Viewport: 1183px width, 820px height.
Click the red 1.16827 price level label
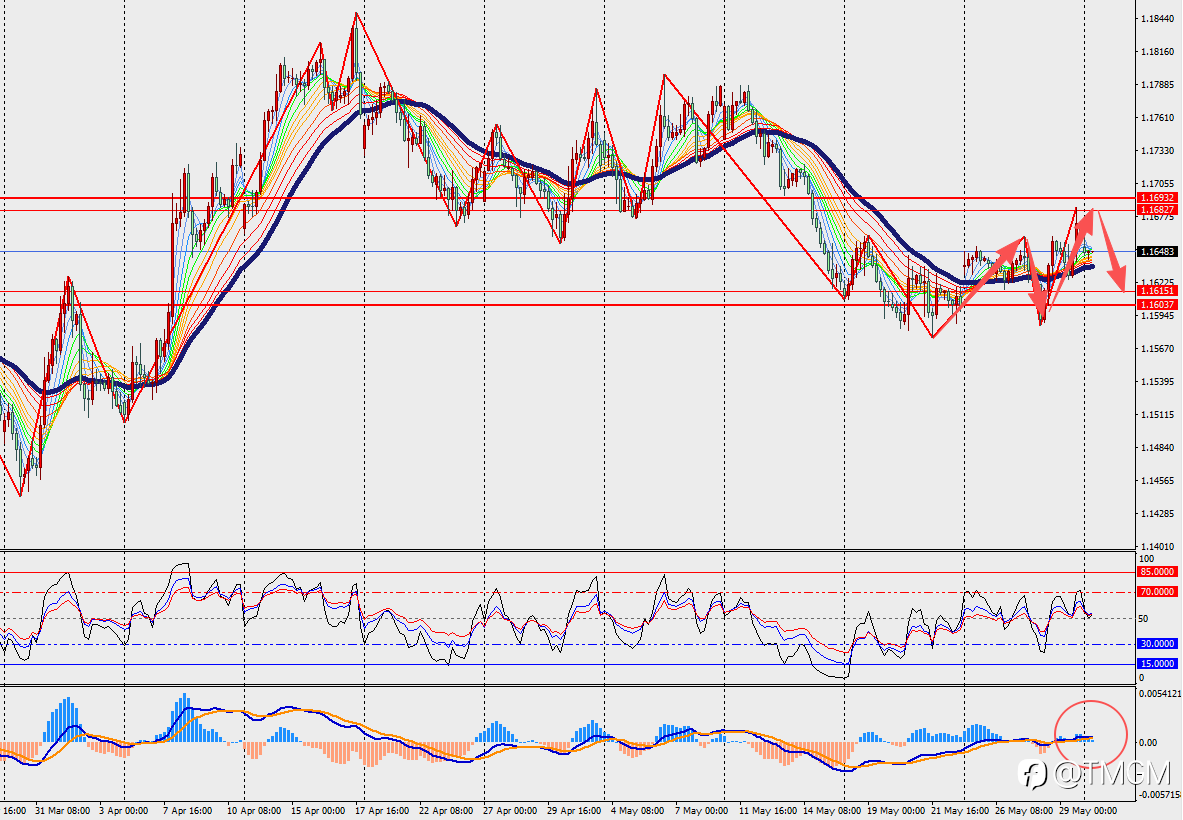pyautogui.click(x=1157, y=210)
